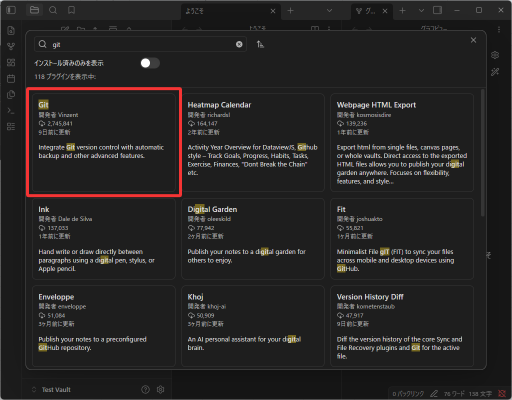
Task: Open the canvas ribbon icon
Action: (x=11, y=62)
